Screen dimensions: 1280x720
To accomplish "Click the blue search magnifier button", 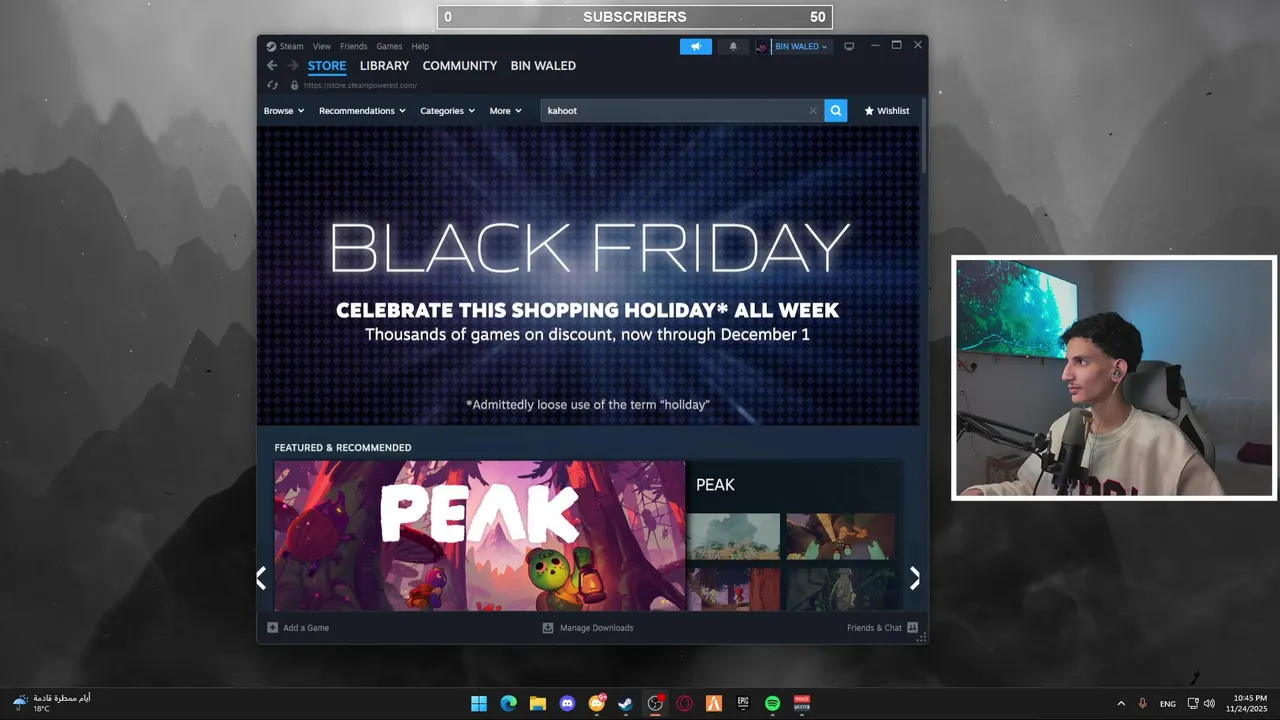I will click(836, 111).
